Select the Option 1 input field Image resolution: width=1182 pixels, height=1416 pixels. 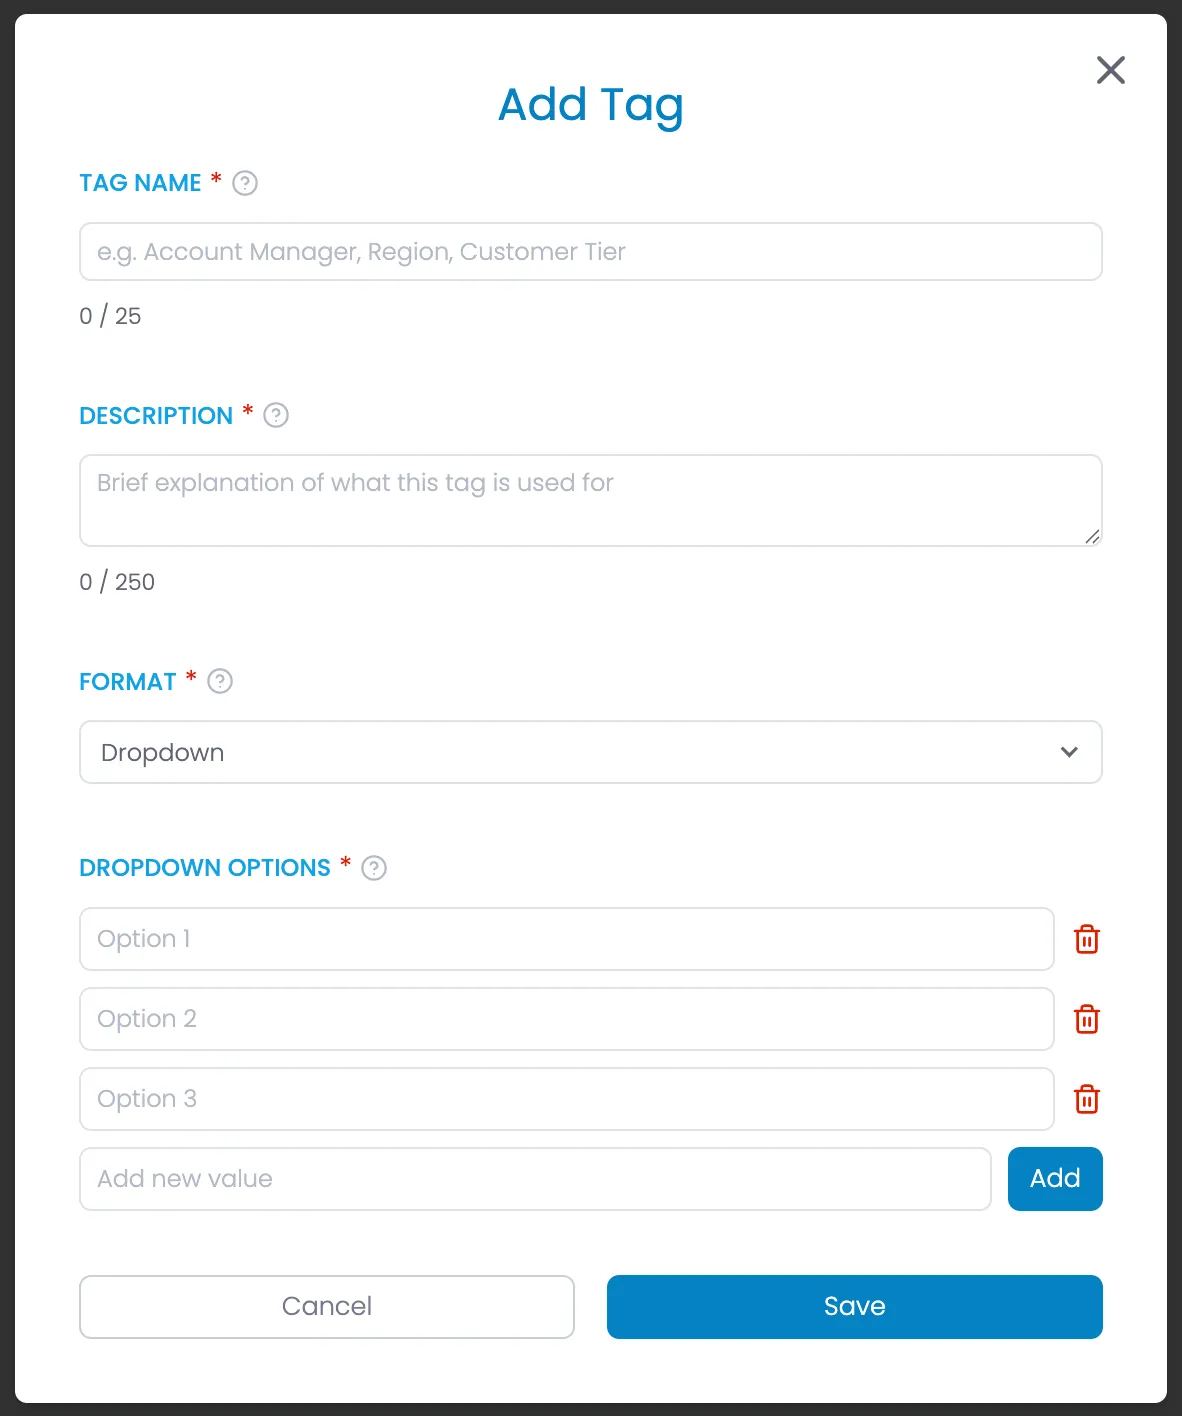pyautogui.click(x=567, y=939)
